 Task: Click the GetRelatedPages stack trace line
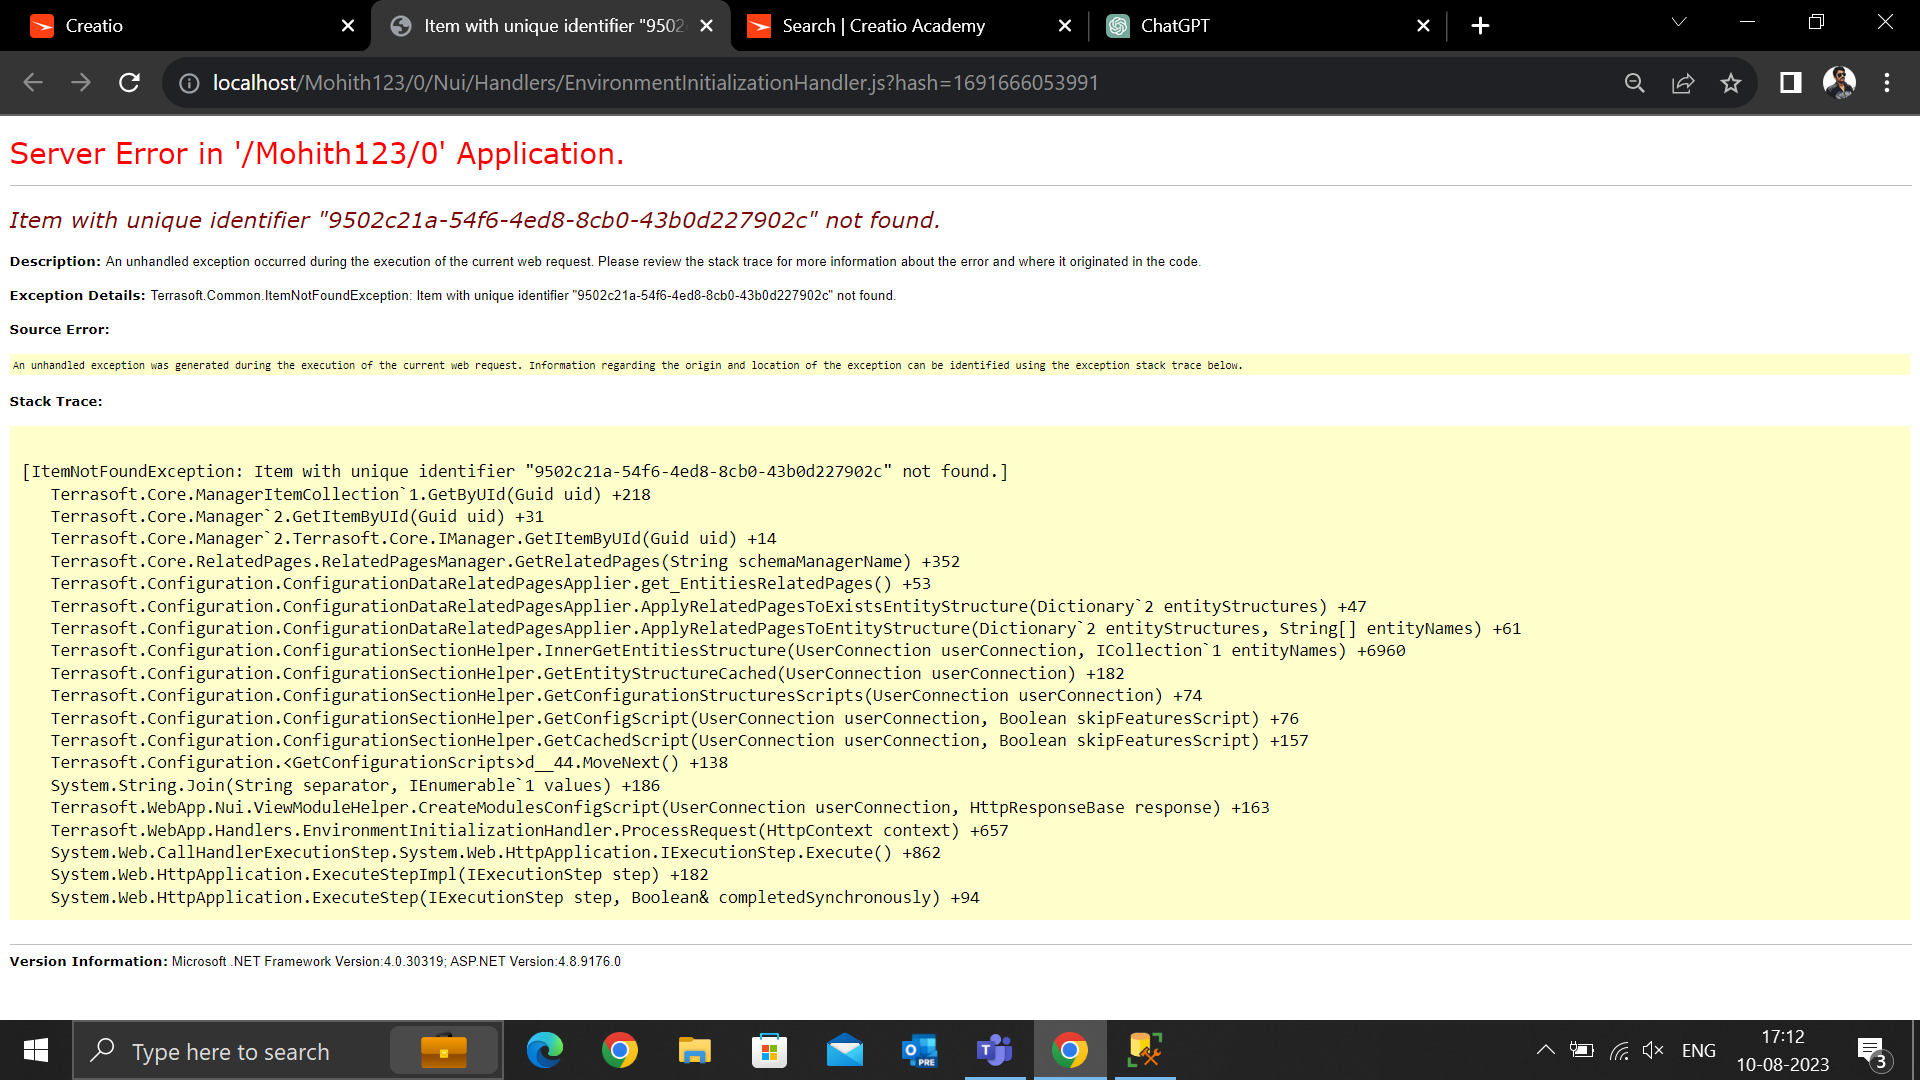point(505,562)
